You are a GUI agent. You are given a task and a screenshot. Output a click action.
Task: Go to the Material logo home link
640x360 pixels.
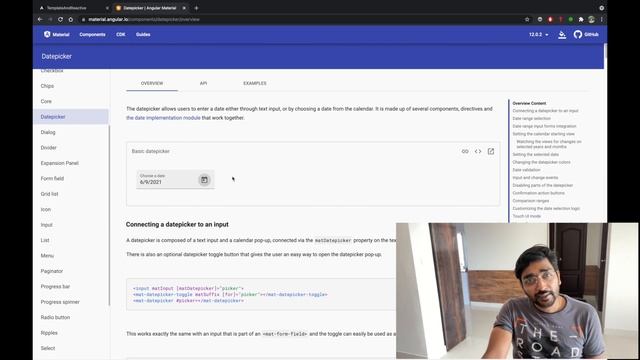pyautogui.click(x=56, y=35)
